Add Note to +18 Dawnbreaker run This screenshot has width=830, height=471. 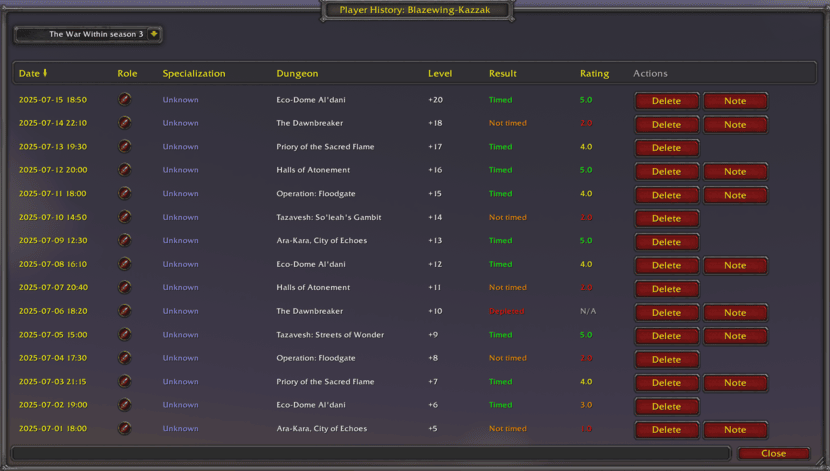[x=735, y=124]
